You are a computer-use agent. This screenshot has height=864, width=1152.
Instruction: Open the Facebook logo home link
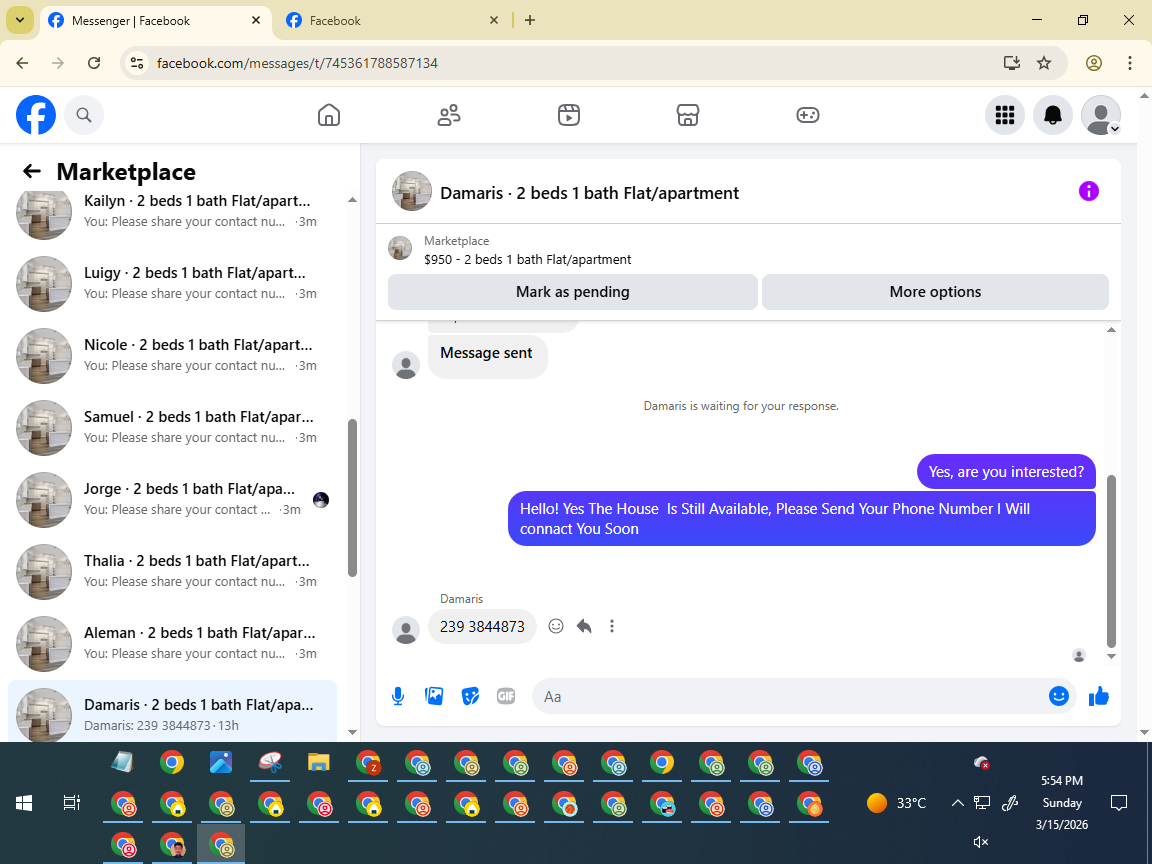coord(36,115)
